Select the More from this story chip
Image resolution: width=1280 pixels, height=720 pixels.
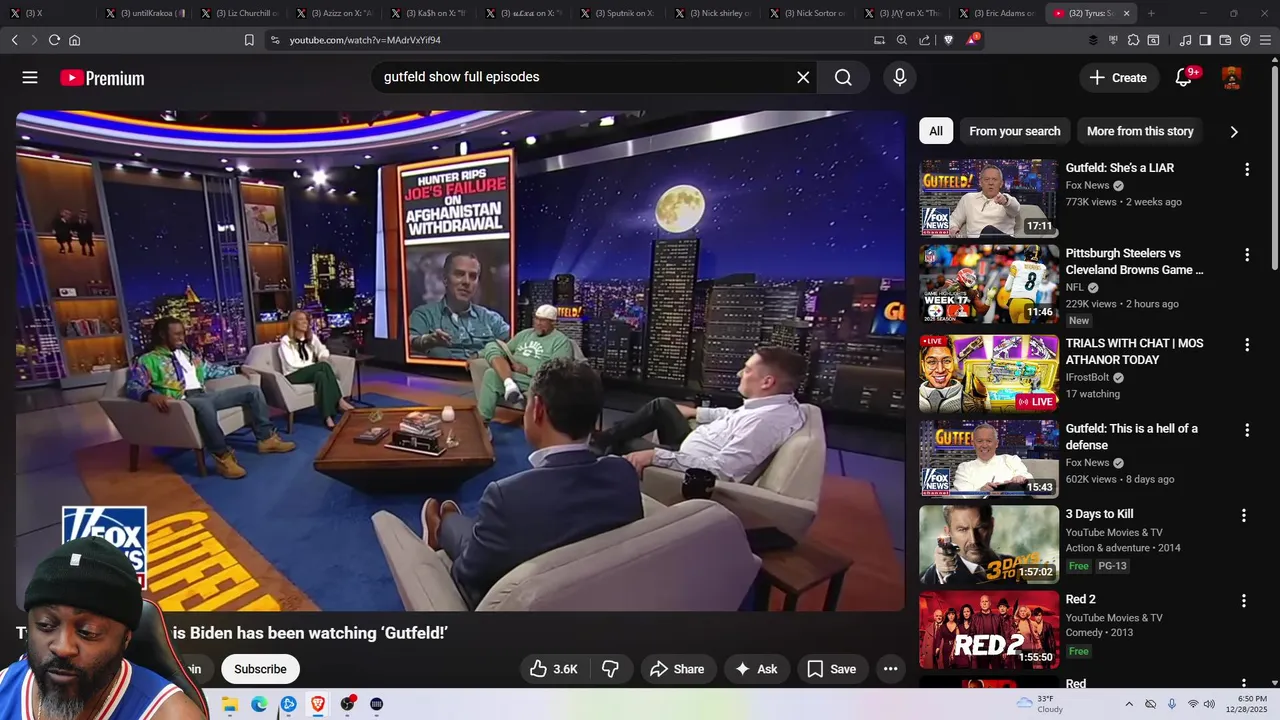point(1140,131)
